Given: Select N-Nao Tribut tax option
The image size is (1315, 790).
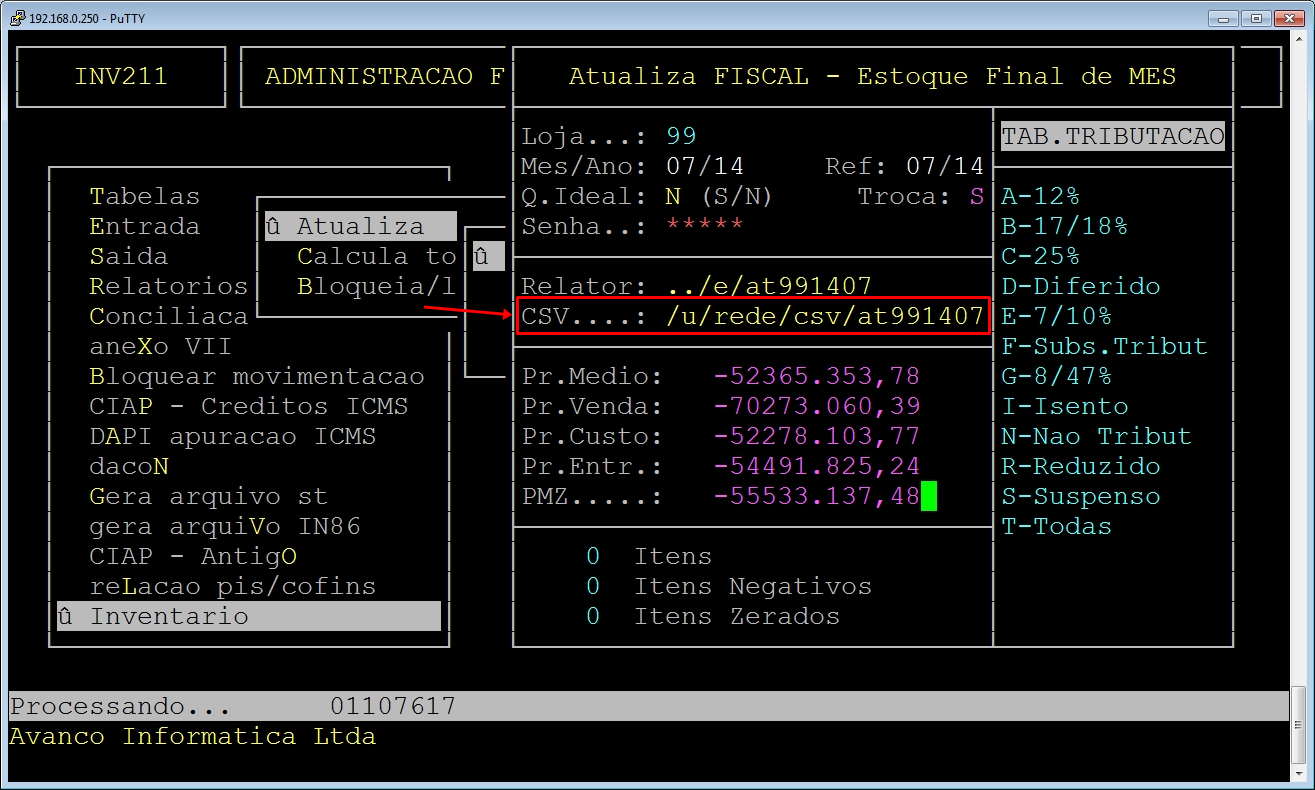Looking at the screenshot, I should 1097,436.
